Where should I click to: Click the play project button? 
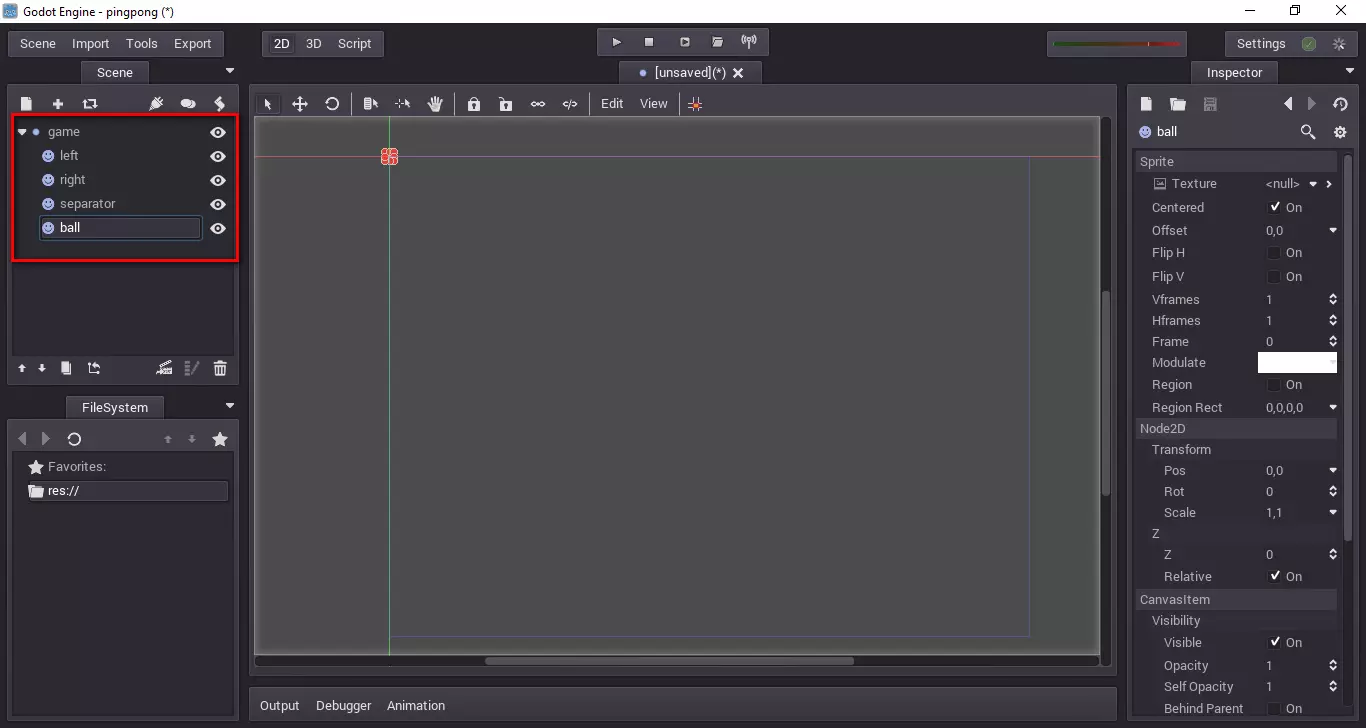[616, 42]
